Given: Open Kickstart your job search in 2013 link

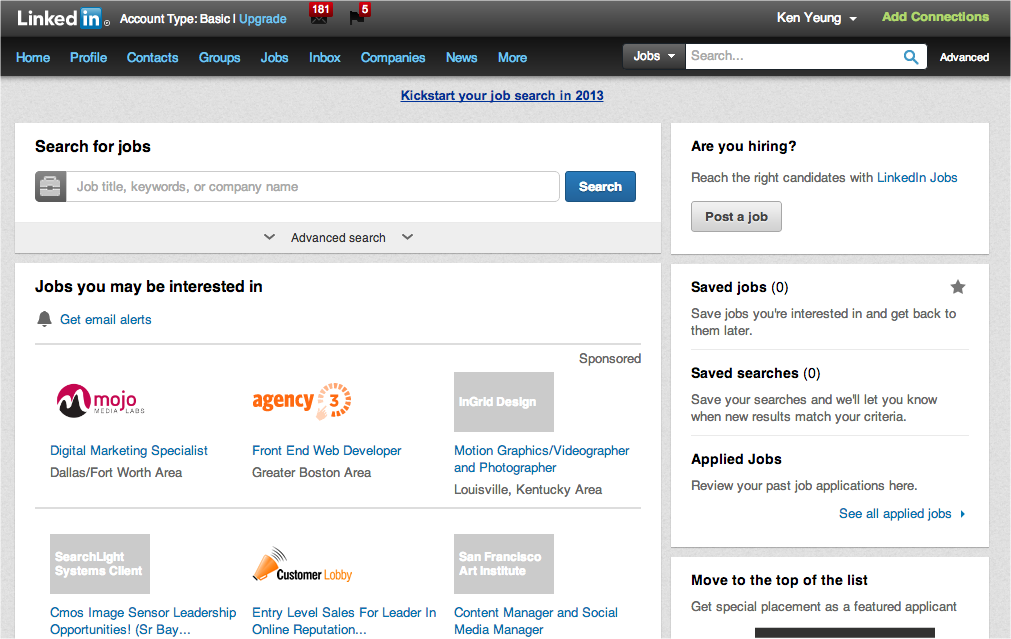Looking at the screenshot, I should tap(502, 95).
